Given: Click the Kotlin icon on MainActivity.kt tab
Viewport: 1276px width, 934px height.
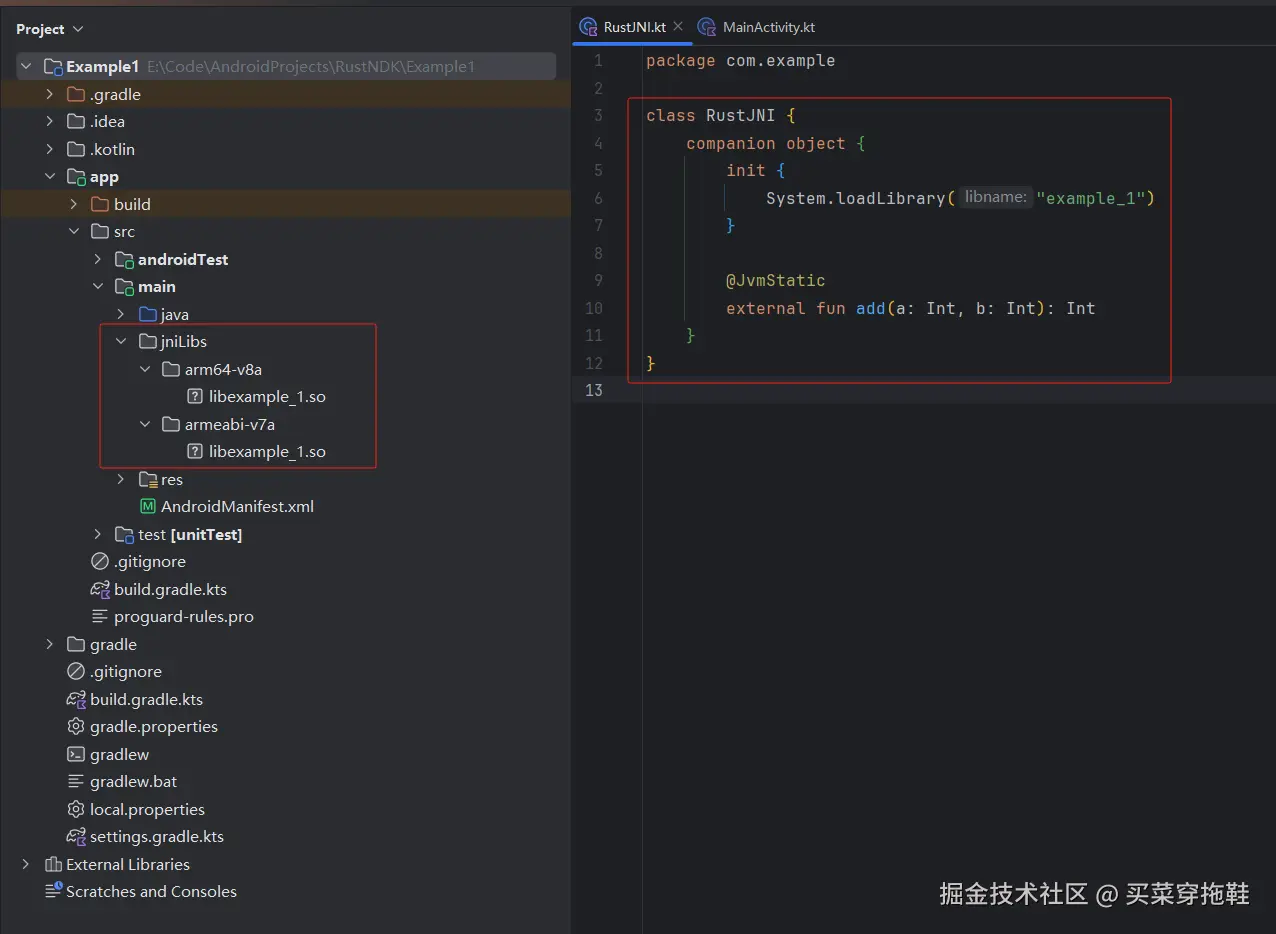Looking at the screenshot, I should tap(708, 27).
